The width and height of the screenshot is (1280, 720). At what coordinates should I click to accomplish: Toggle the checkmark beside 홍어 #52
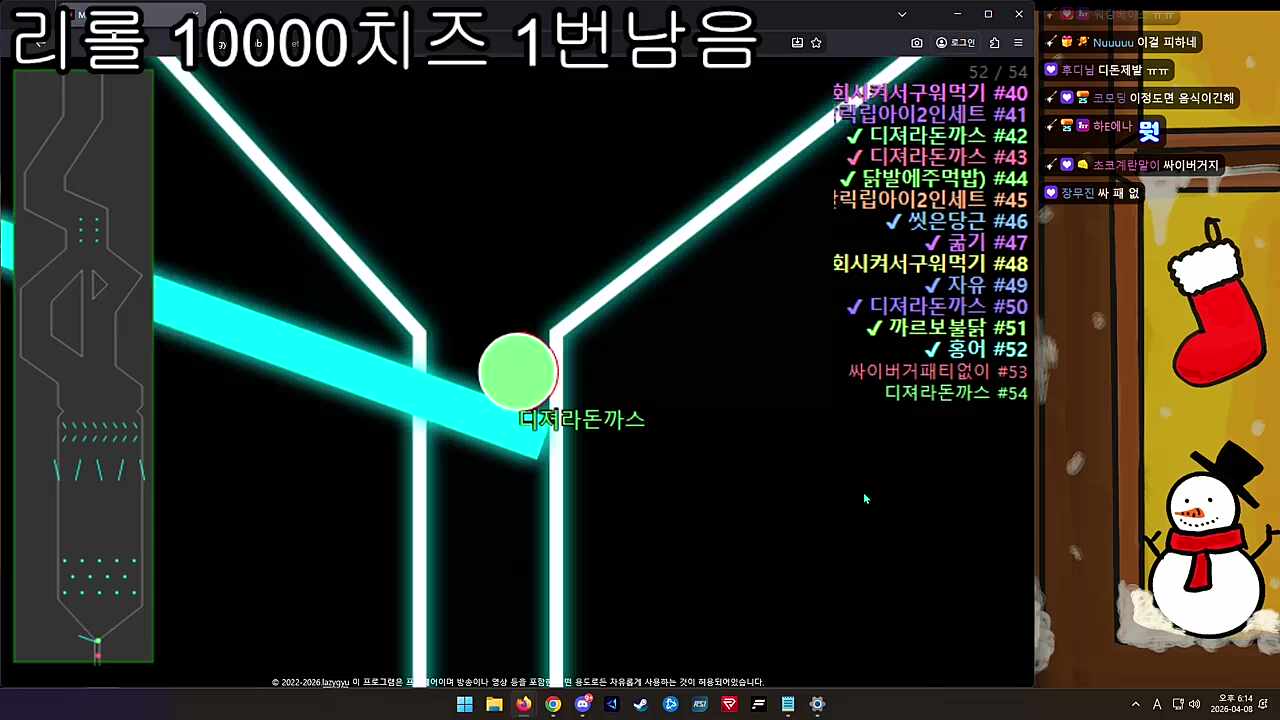[932, 349]
